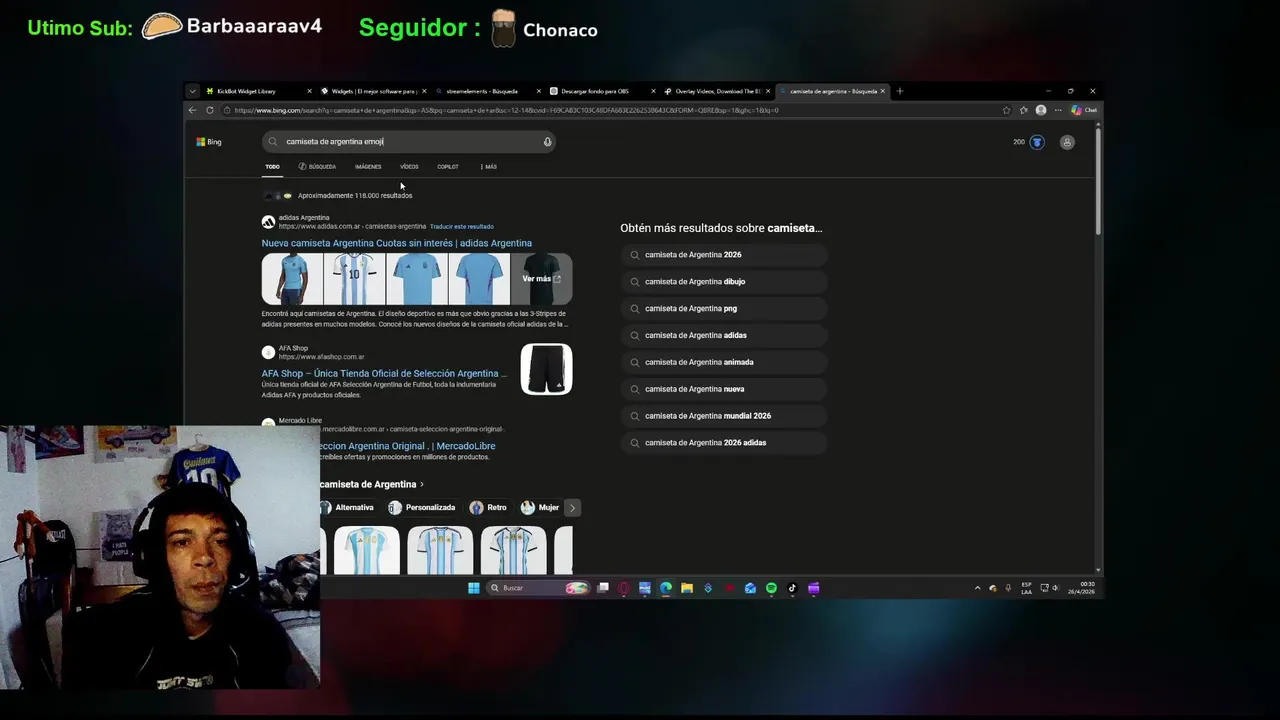Search suggestion camiseta de Argentina dibujo
Screen dimensions: 1280x720
pos(724,282)
